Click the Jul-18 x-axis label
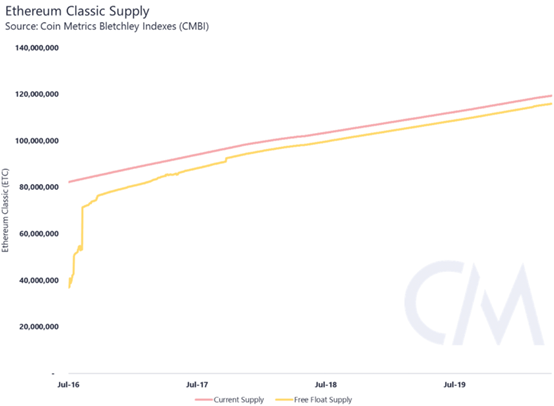This screenshot has height=406, width=554. (x=326, y=384)
